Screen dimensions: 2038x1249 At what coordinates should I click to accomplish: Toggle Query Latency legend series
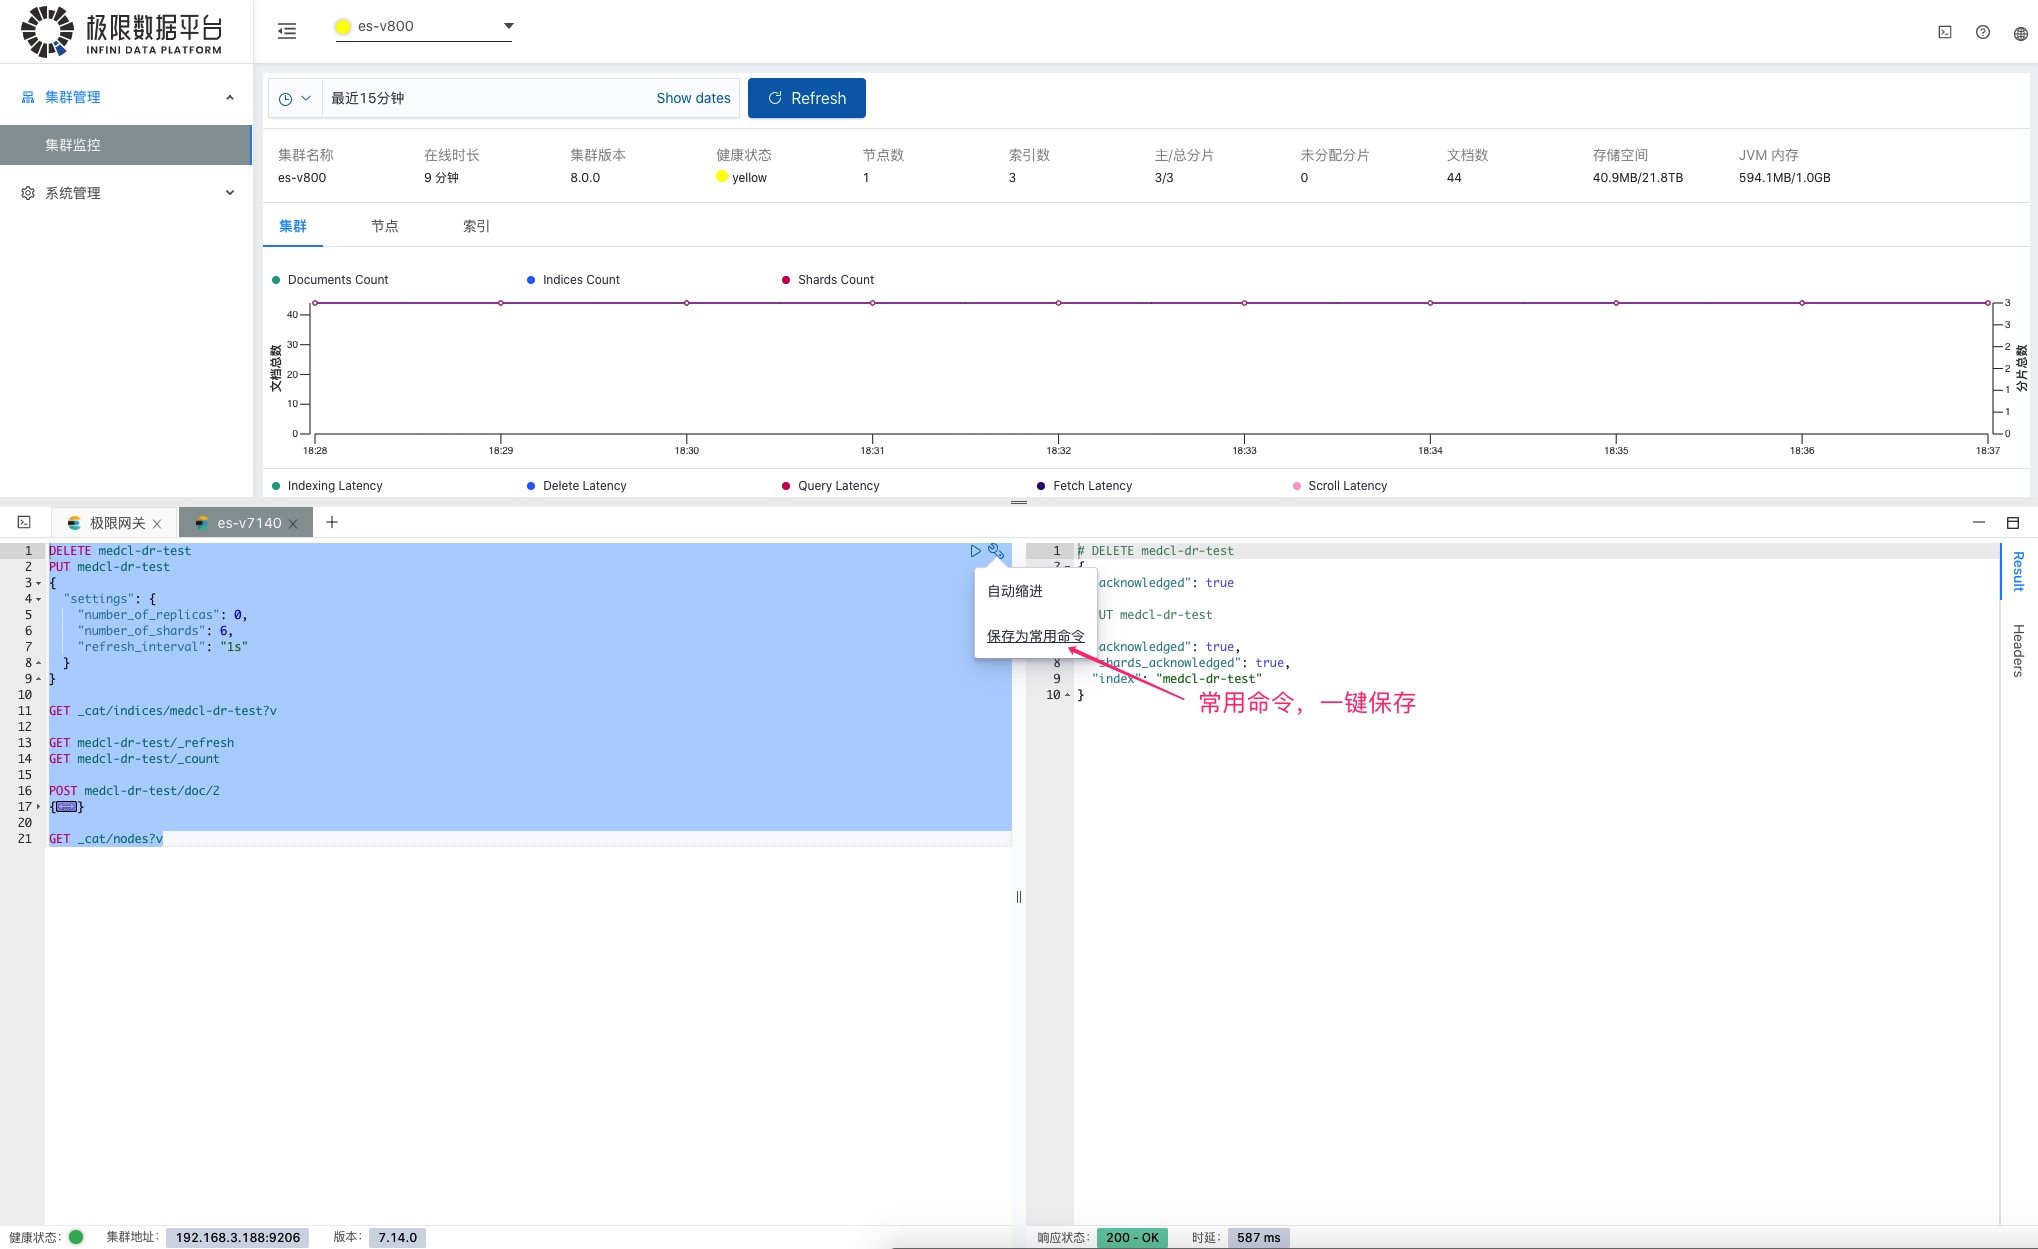pos(830,486)
